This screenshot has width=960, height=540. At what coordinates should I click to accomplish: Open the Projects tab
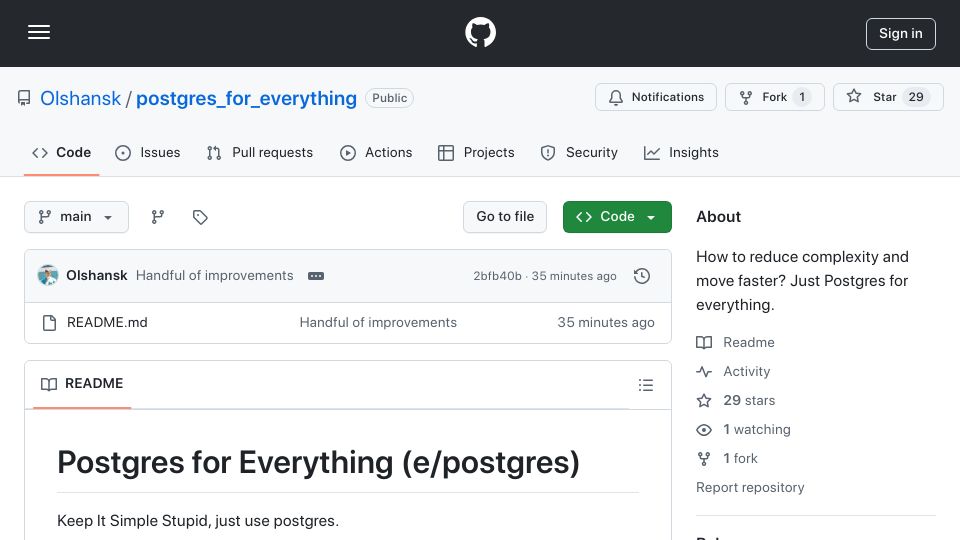click(476, 152)
